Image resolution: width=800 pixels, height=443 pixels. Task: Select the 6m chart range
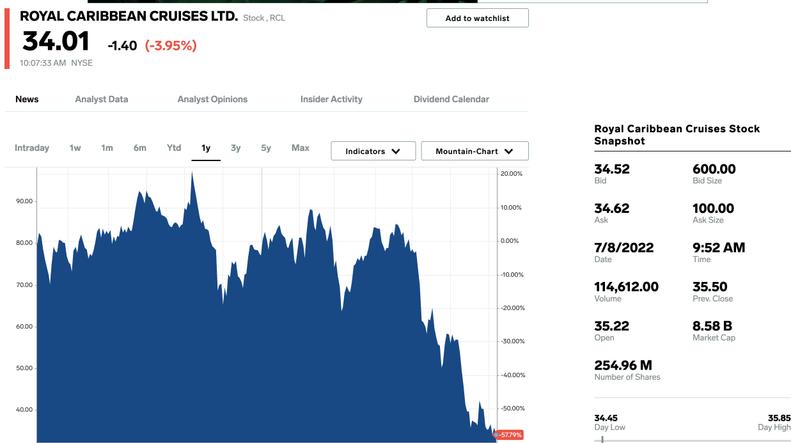tap(140, 148)
